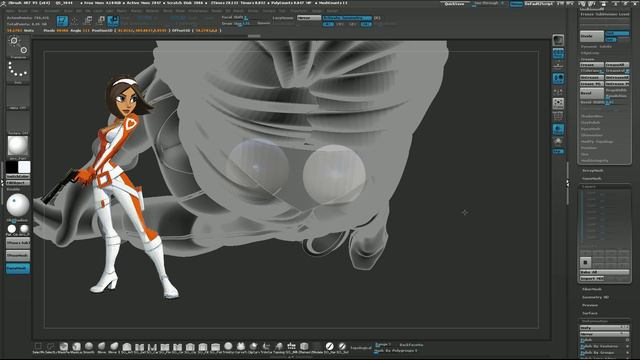Image resolution: width=640 pixels, height=360 pixels.
Task: Toggle the Smt button next to Divide
Action: click(x=617, y=34)
